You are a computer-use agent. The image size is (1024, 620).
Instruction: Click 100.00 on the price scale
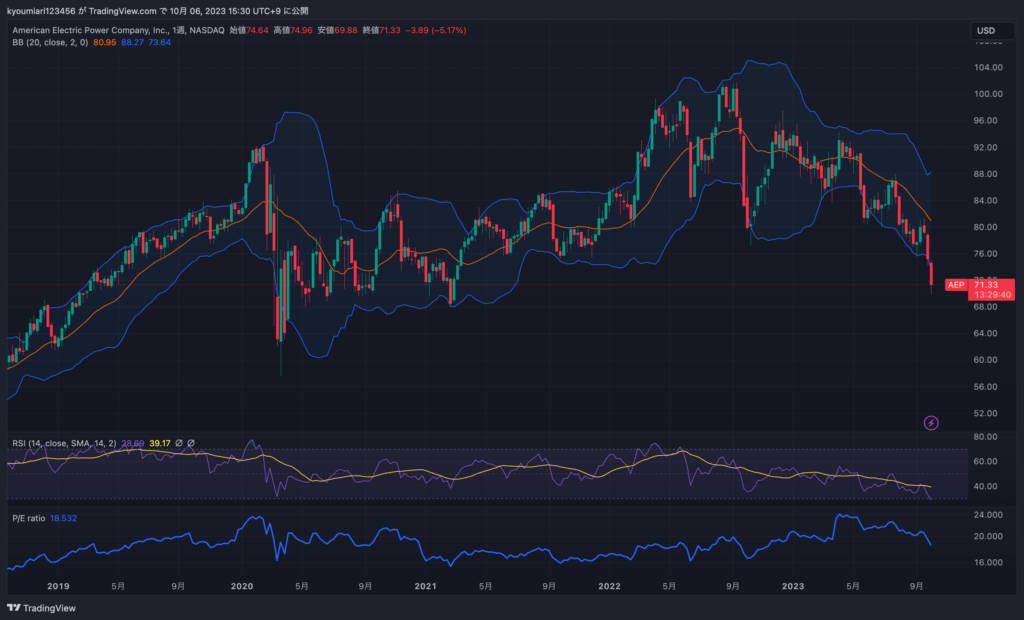(x=988, y=94)
